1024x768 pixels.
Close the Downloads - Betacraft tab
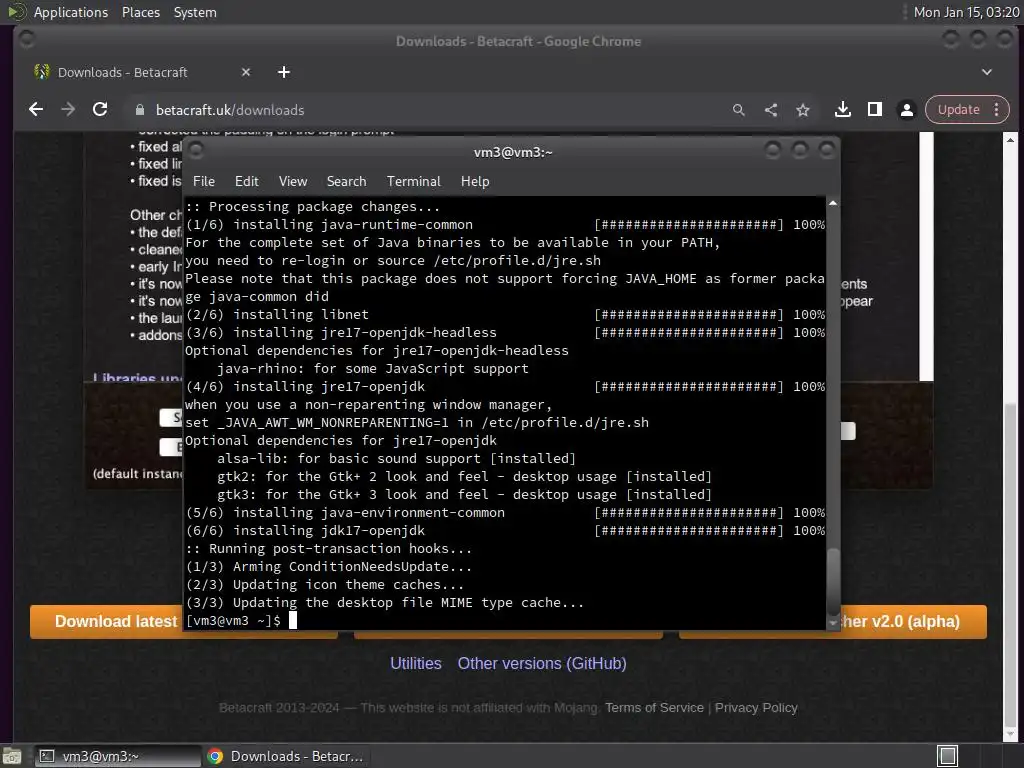coord(246,72)
